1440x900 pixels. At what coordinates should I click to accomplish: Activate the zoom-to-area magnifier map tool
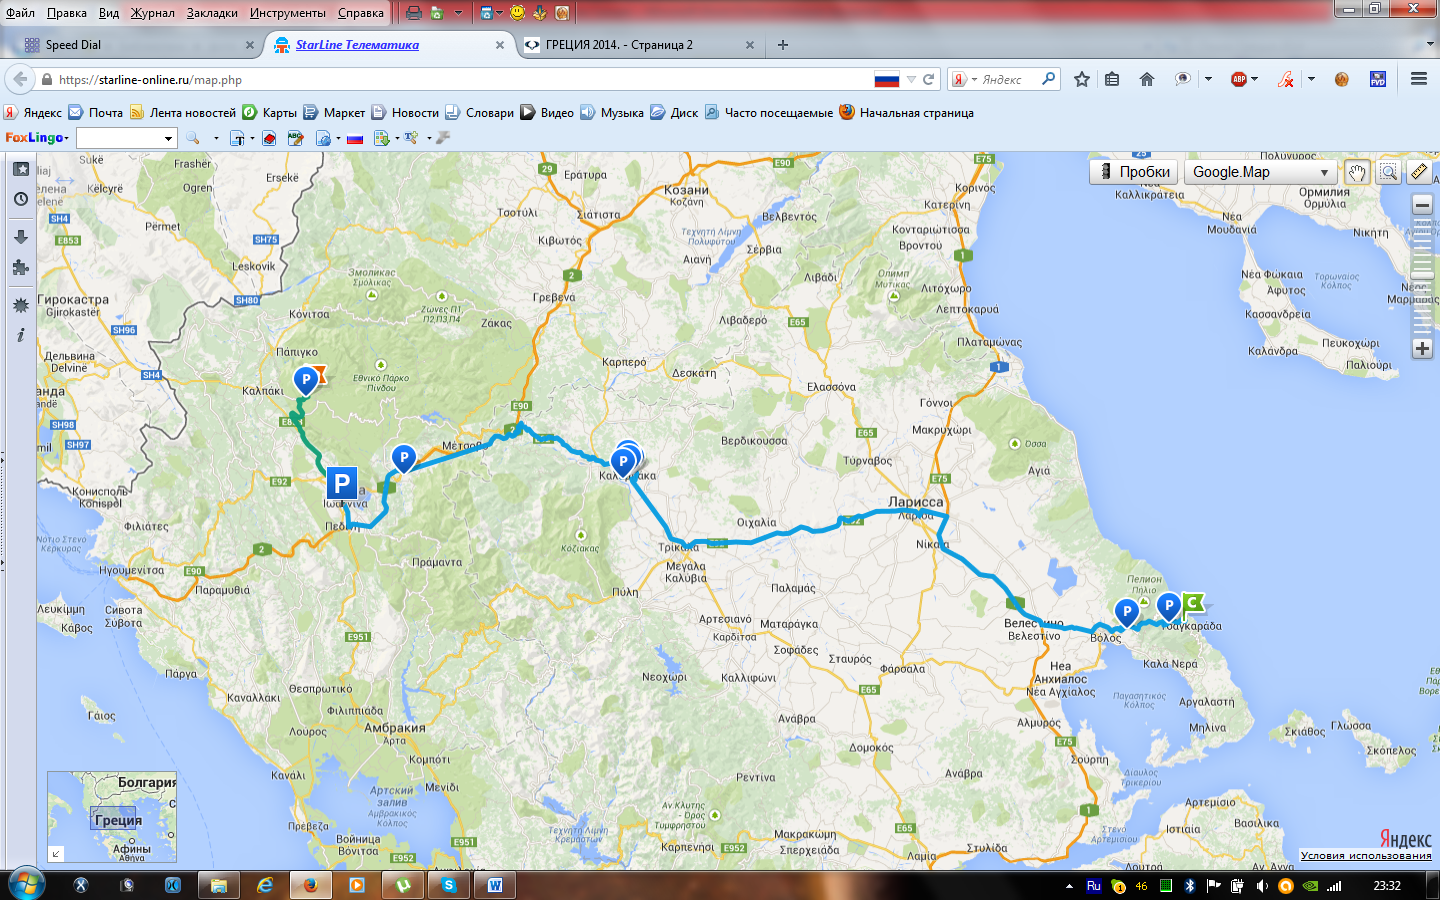pos(1388,172)
